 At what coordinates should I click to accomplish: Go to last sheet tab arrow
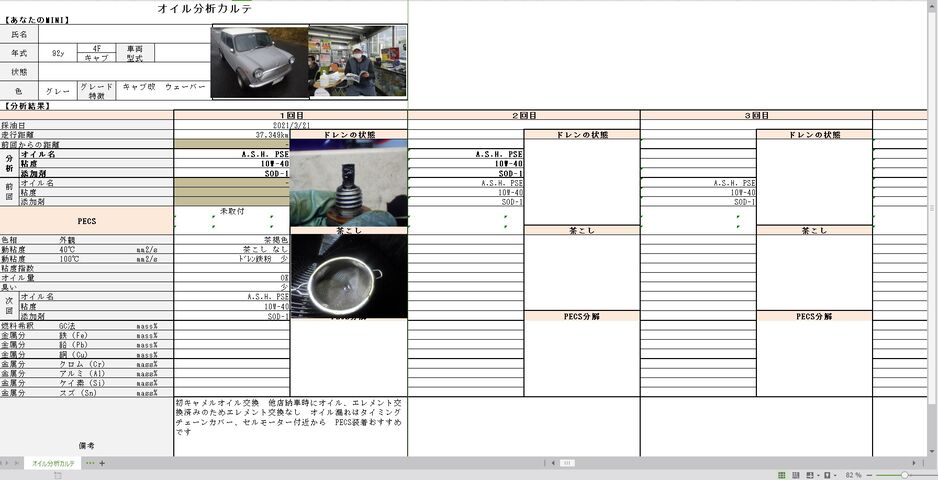(x=19, y=463)
